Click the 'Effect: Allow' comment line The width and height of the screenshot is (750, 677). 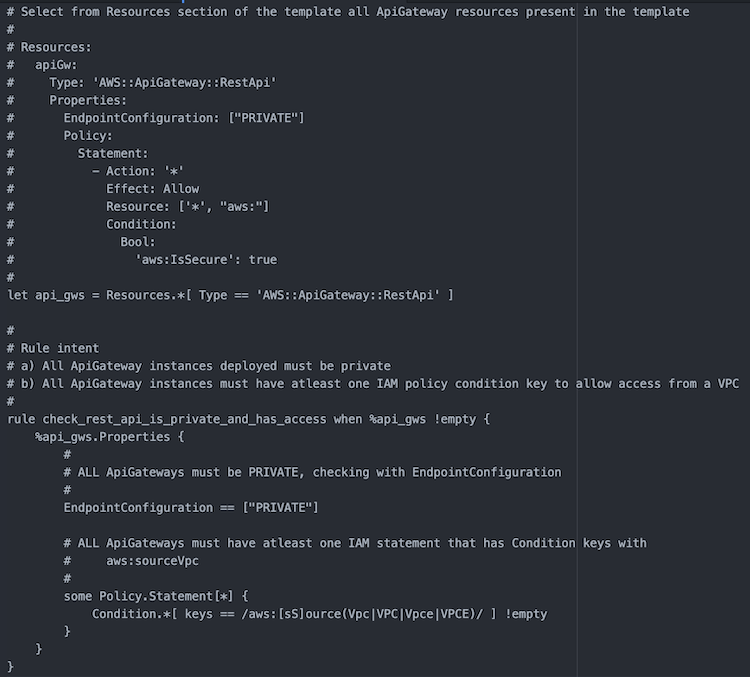(x=152, y=189)
